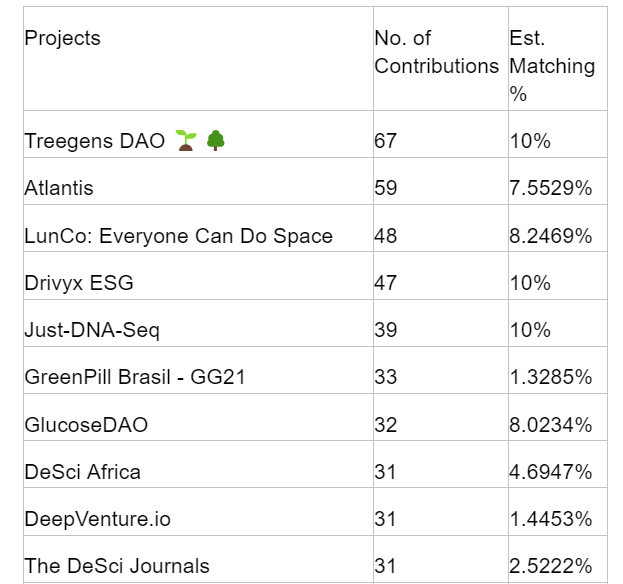Image resolution: width=623 pixels, height=584 pixels.
Task: Click the seedling emoji beside Treegens DAO
Action: tap(185, 141)
